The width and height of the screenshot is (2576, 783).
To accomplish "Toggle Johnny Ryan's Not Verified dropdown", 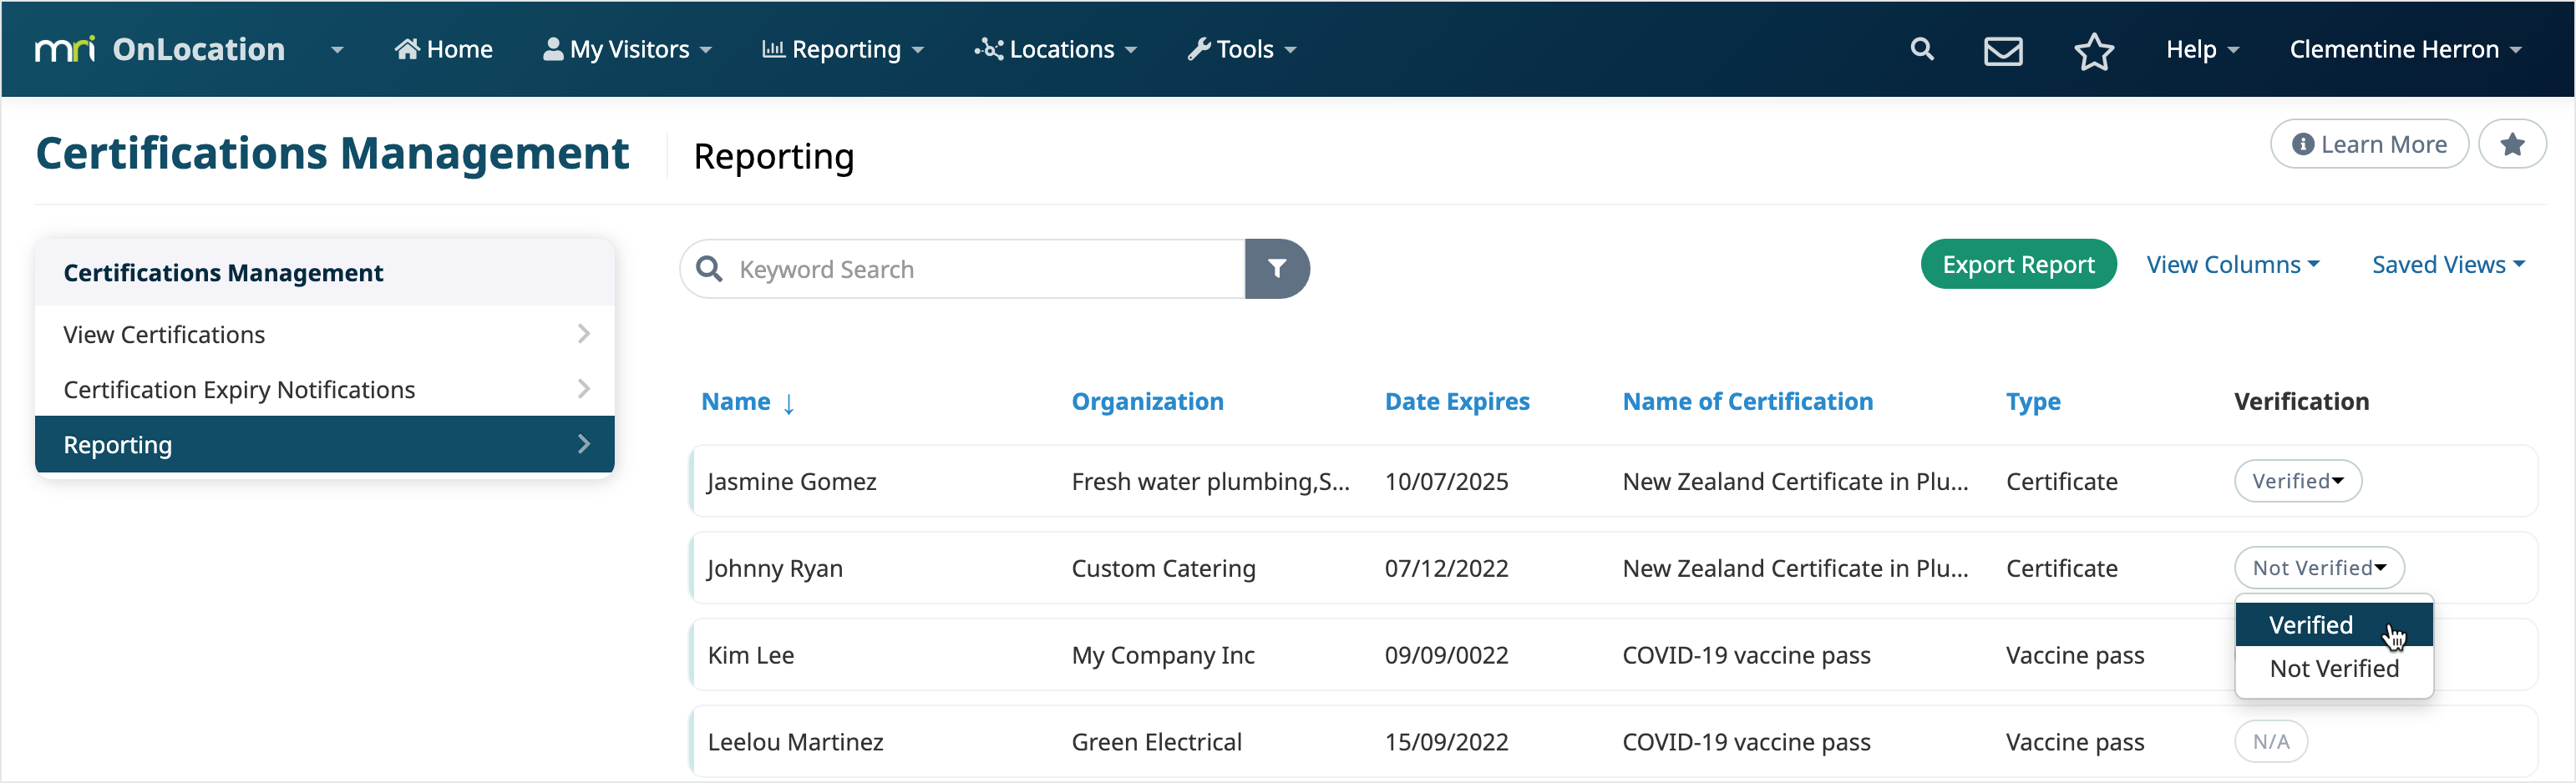I will 2318,568.
